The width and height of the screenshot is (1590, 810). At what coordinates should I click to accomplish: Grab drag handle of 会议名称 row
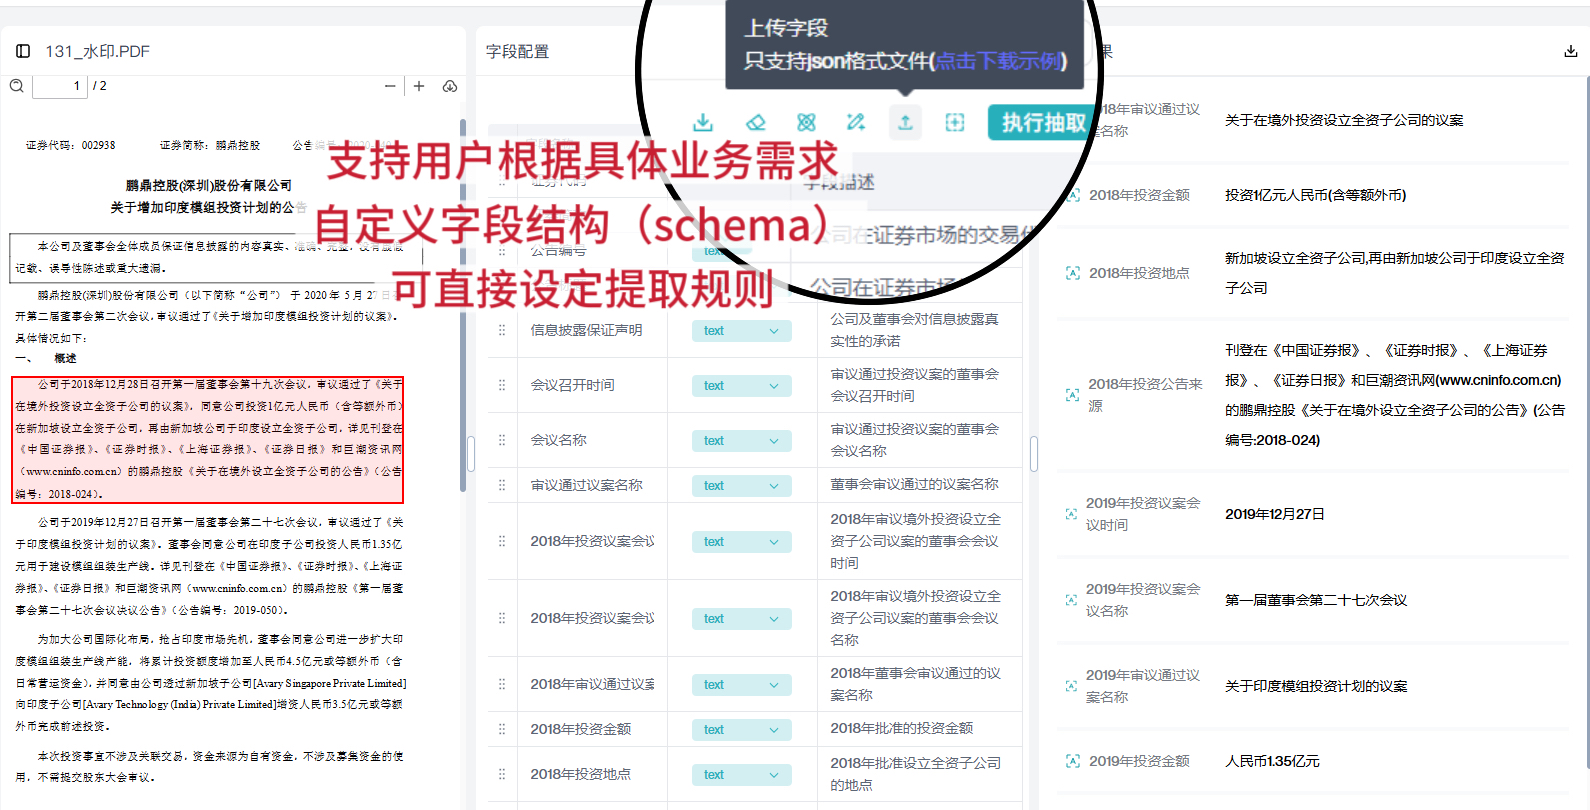point(502,440)
